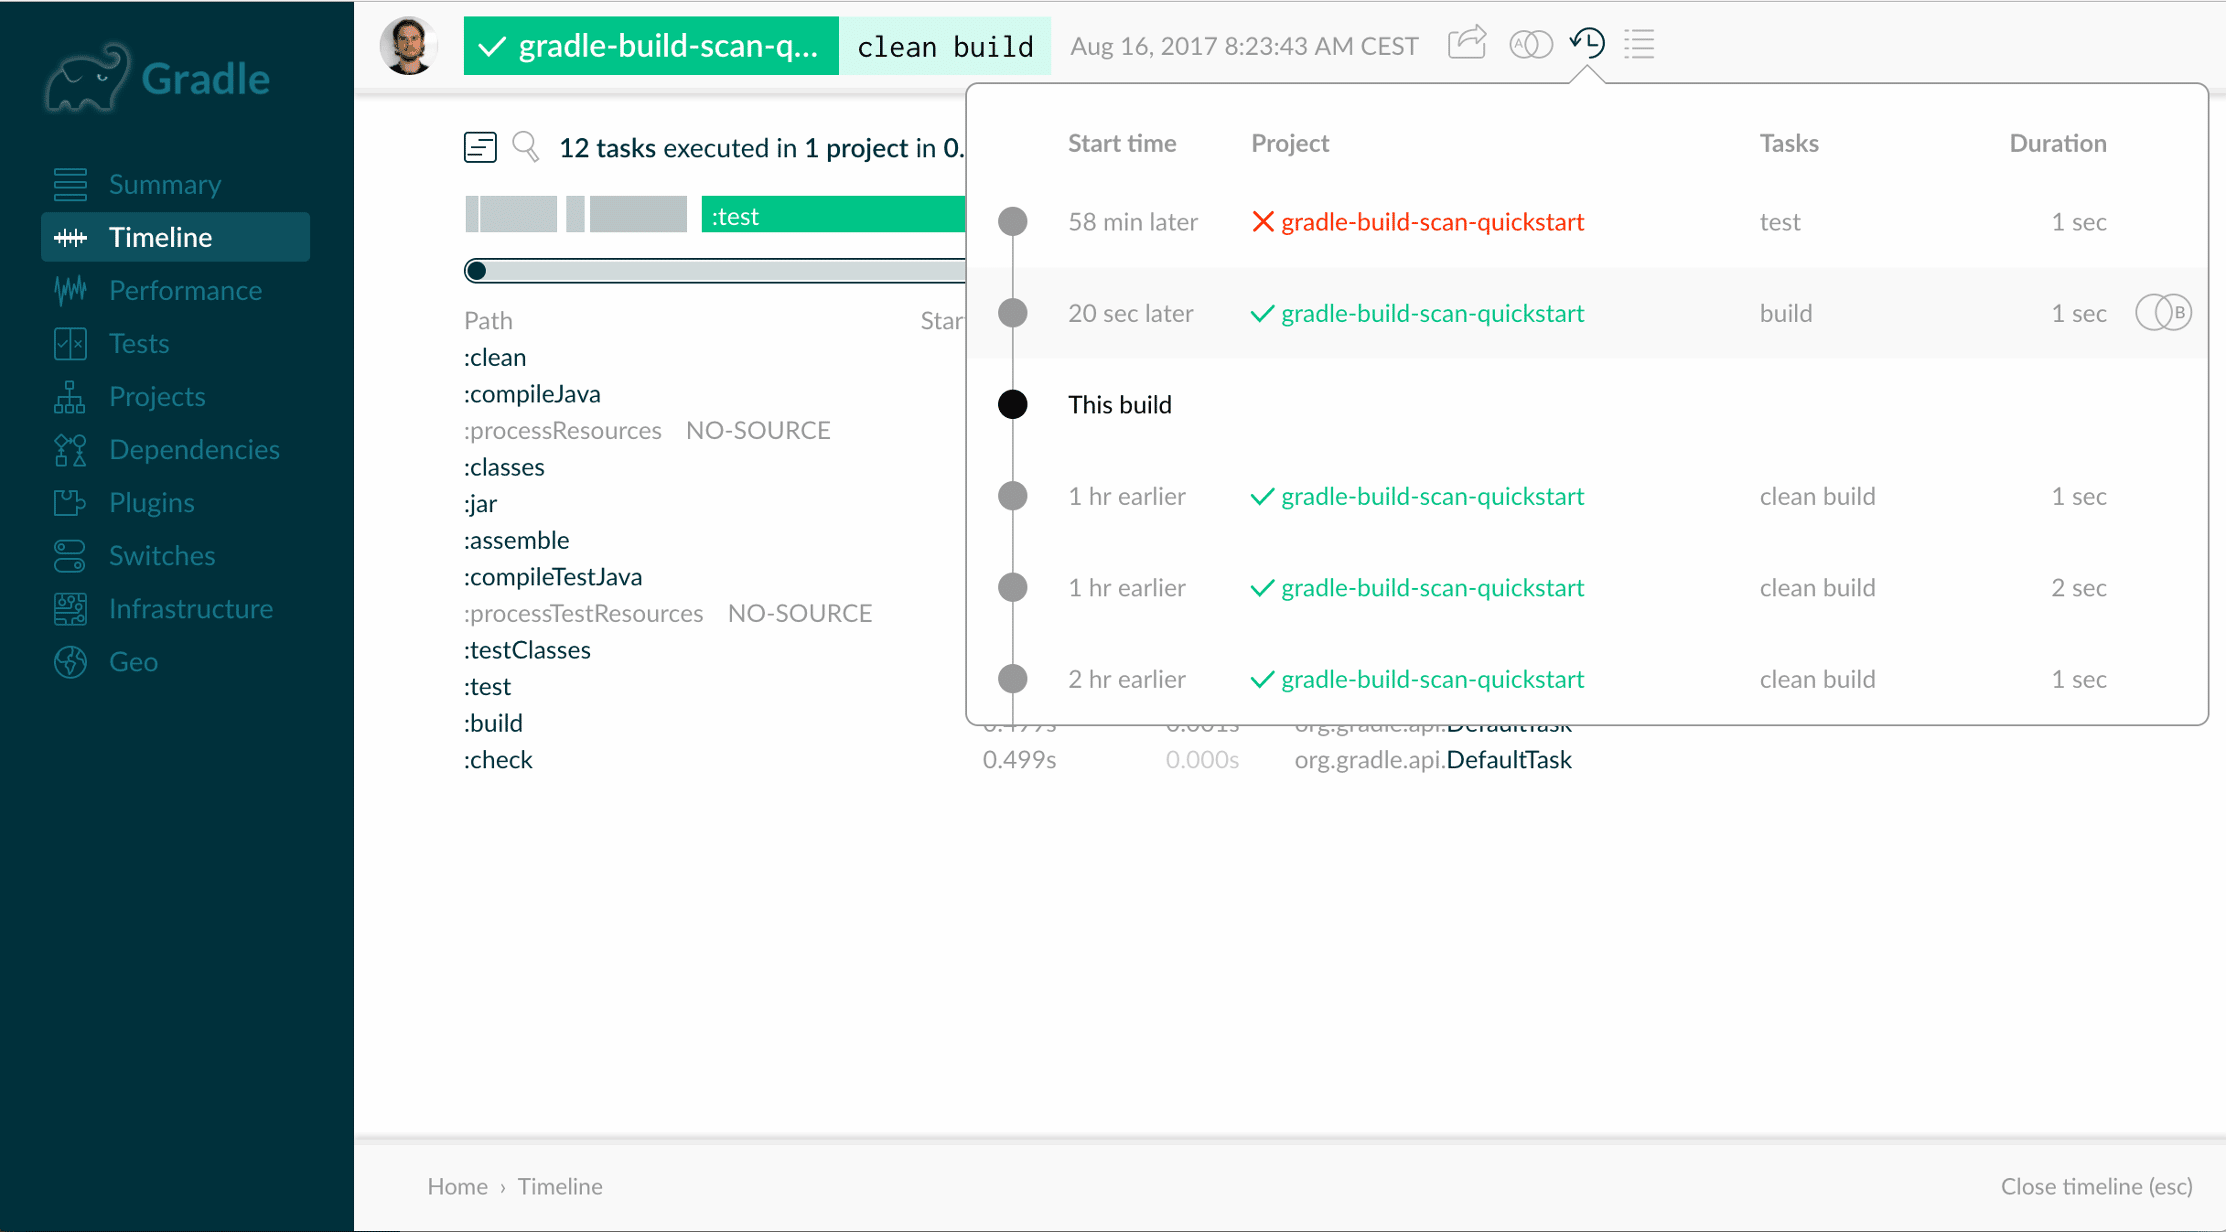This screenshot has width=2226, height=1232.
Task: Open the Plugins section
Action: tap(152, 502)
